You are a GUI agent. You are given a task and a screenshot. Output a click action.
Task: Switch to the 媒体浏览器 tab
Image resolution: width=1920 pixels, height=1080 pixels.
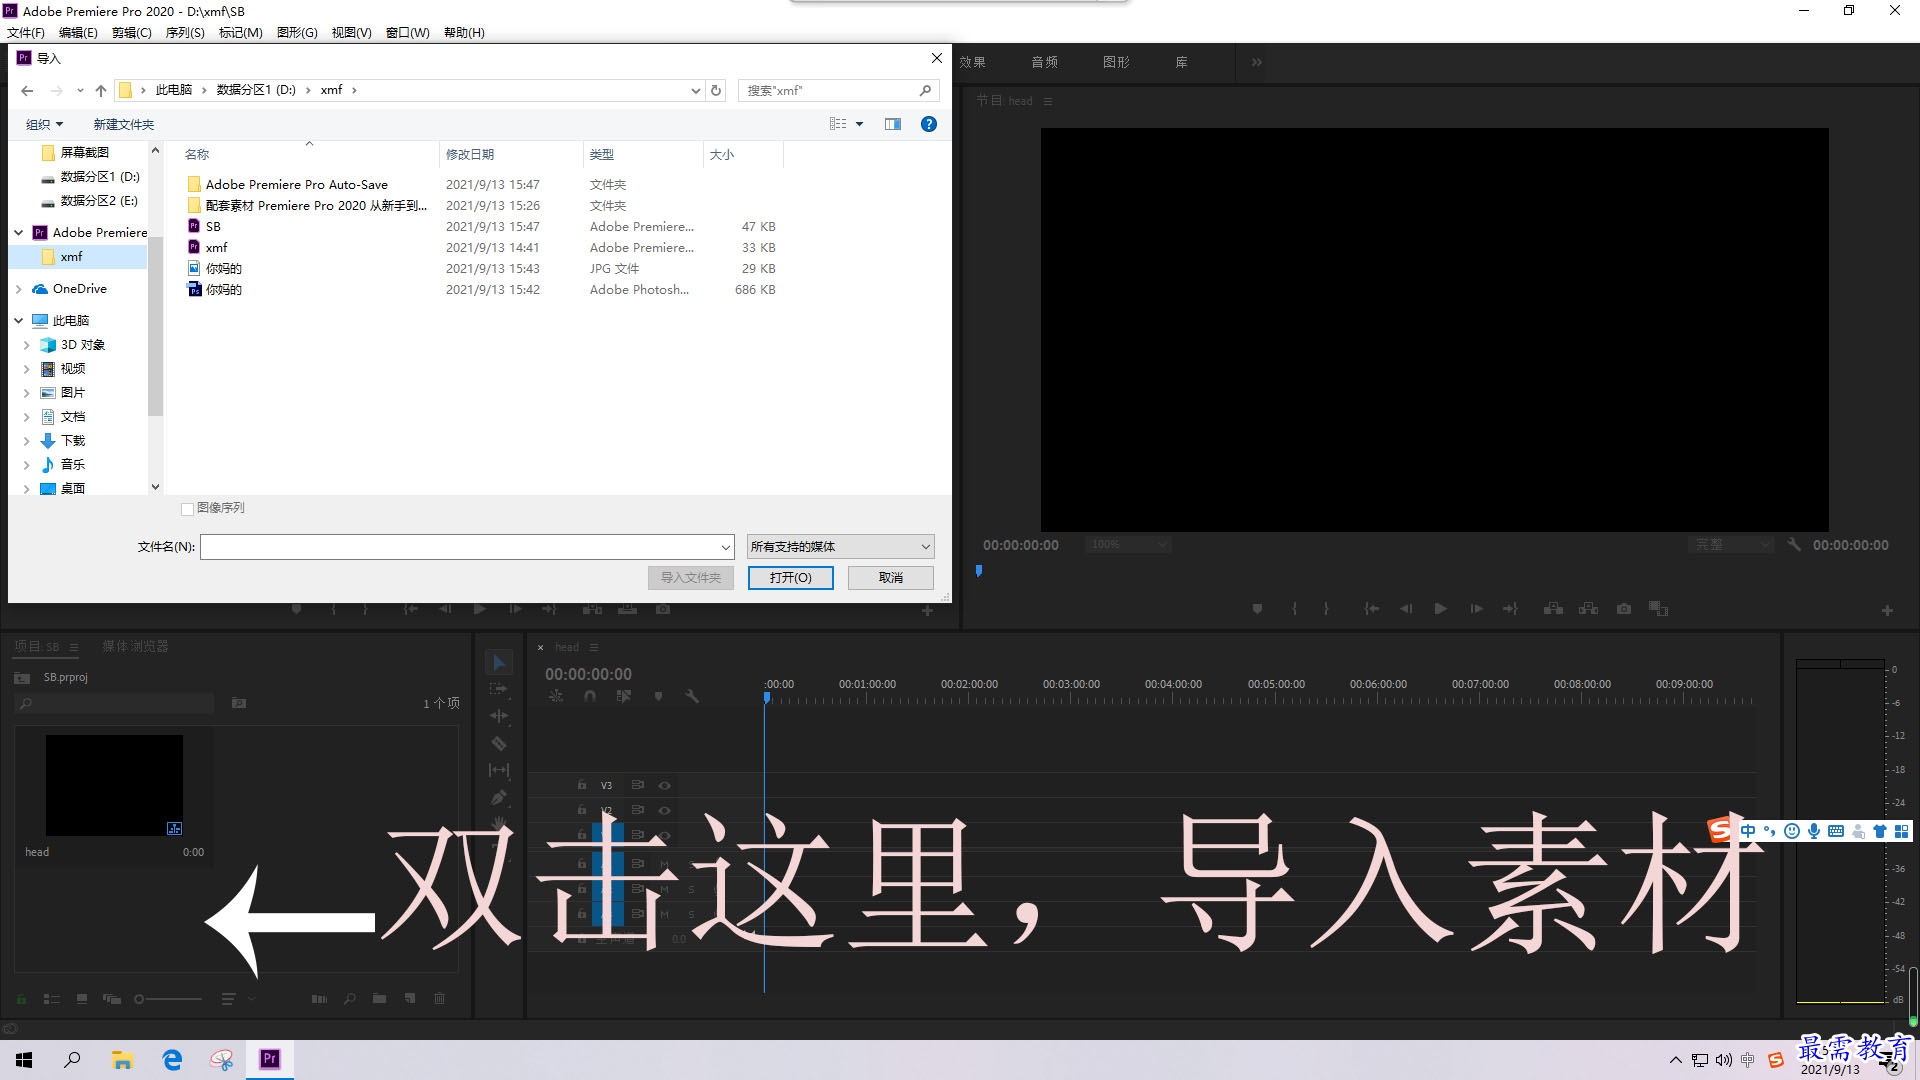(x=135, y=646)
